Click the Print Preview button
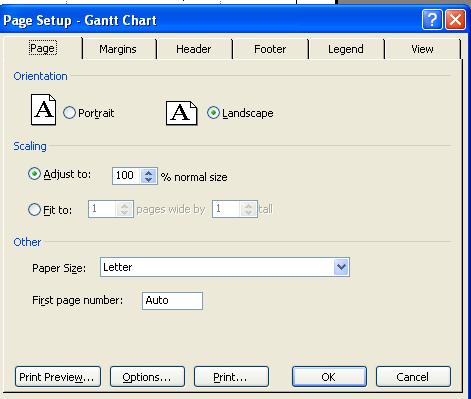471x399 pixels. pyautogui.click(x=58, y=377)
